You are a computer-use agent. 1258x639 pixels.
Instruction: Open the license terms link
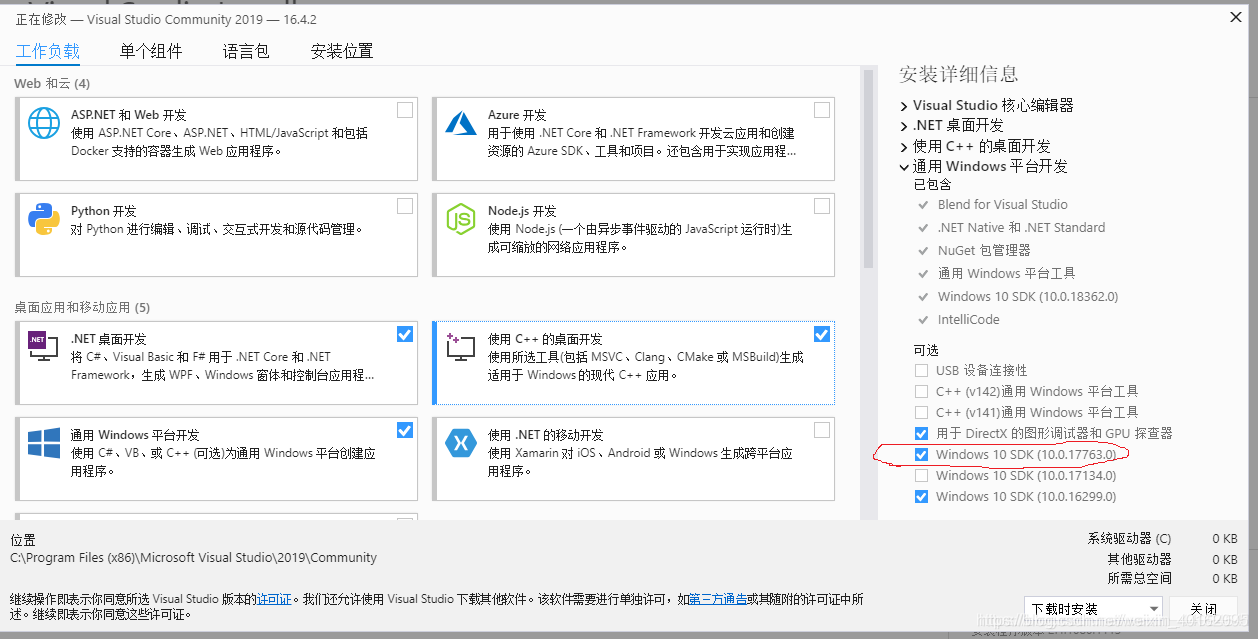(274, 599)
